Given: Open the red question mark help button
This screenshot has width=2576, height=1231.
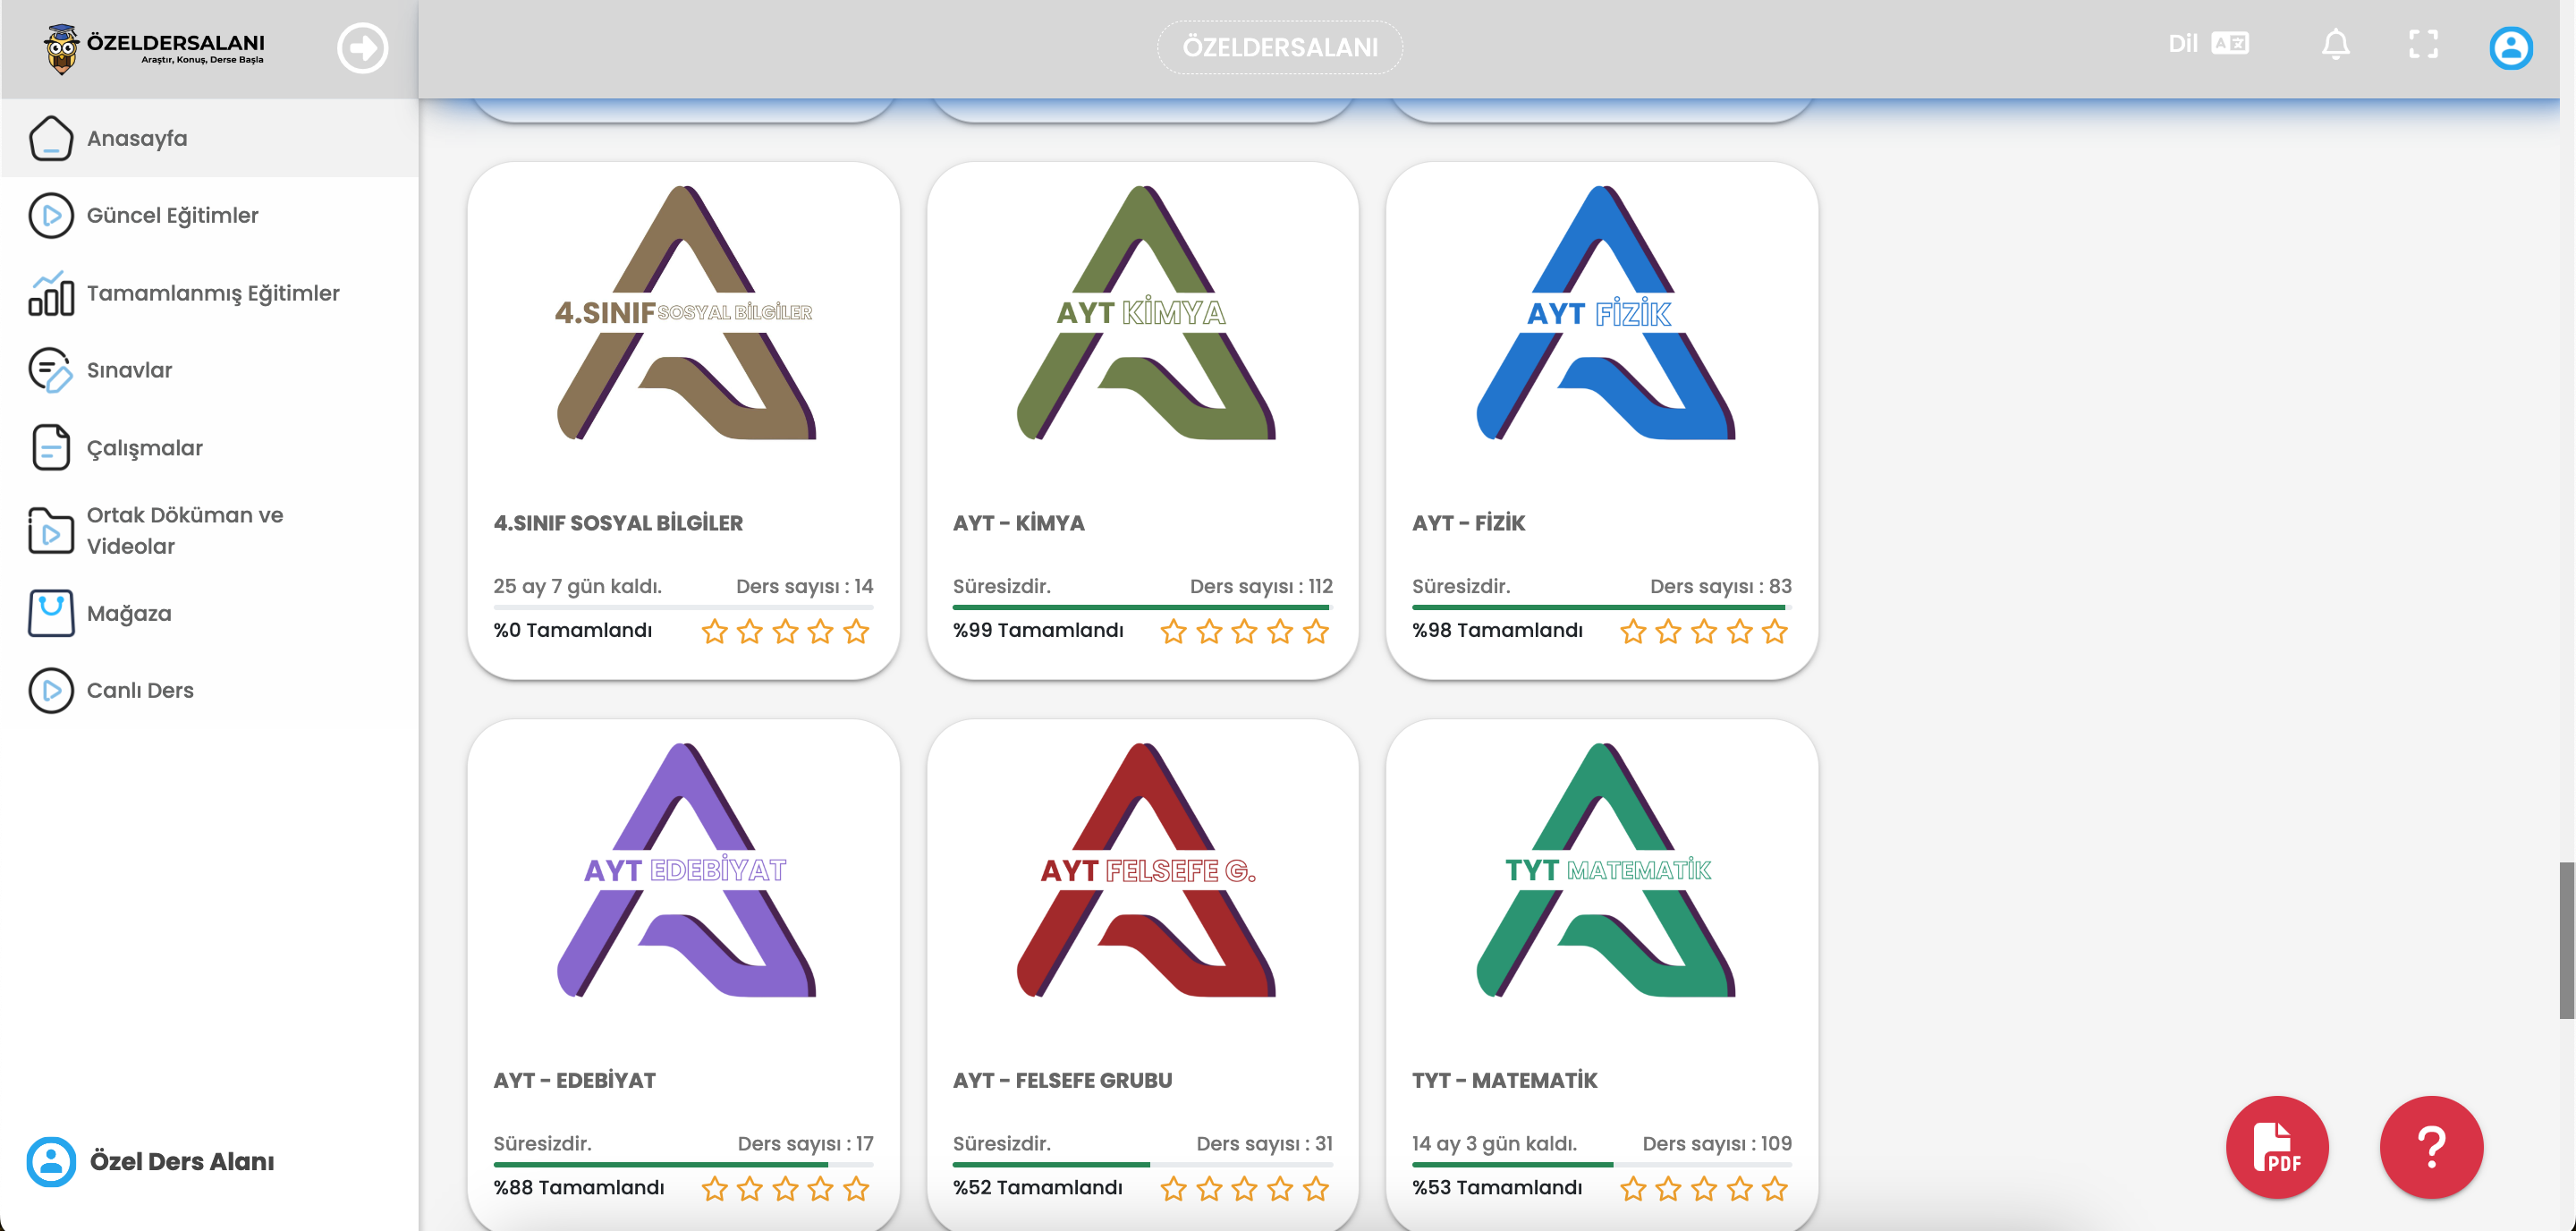Looking at the screenshot, I should coord(2430,1147).
